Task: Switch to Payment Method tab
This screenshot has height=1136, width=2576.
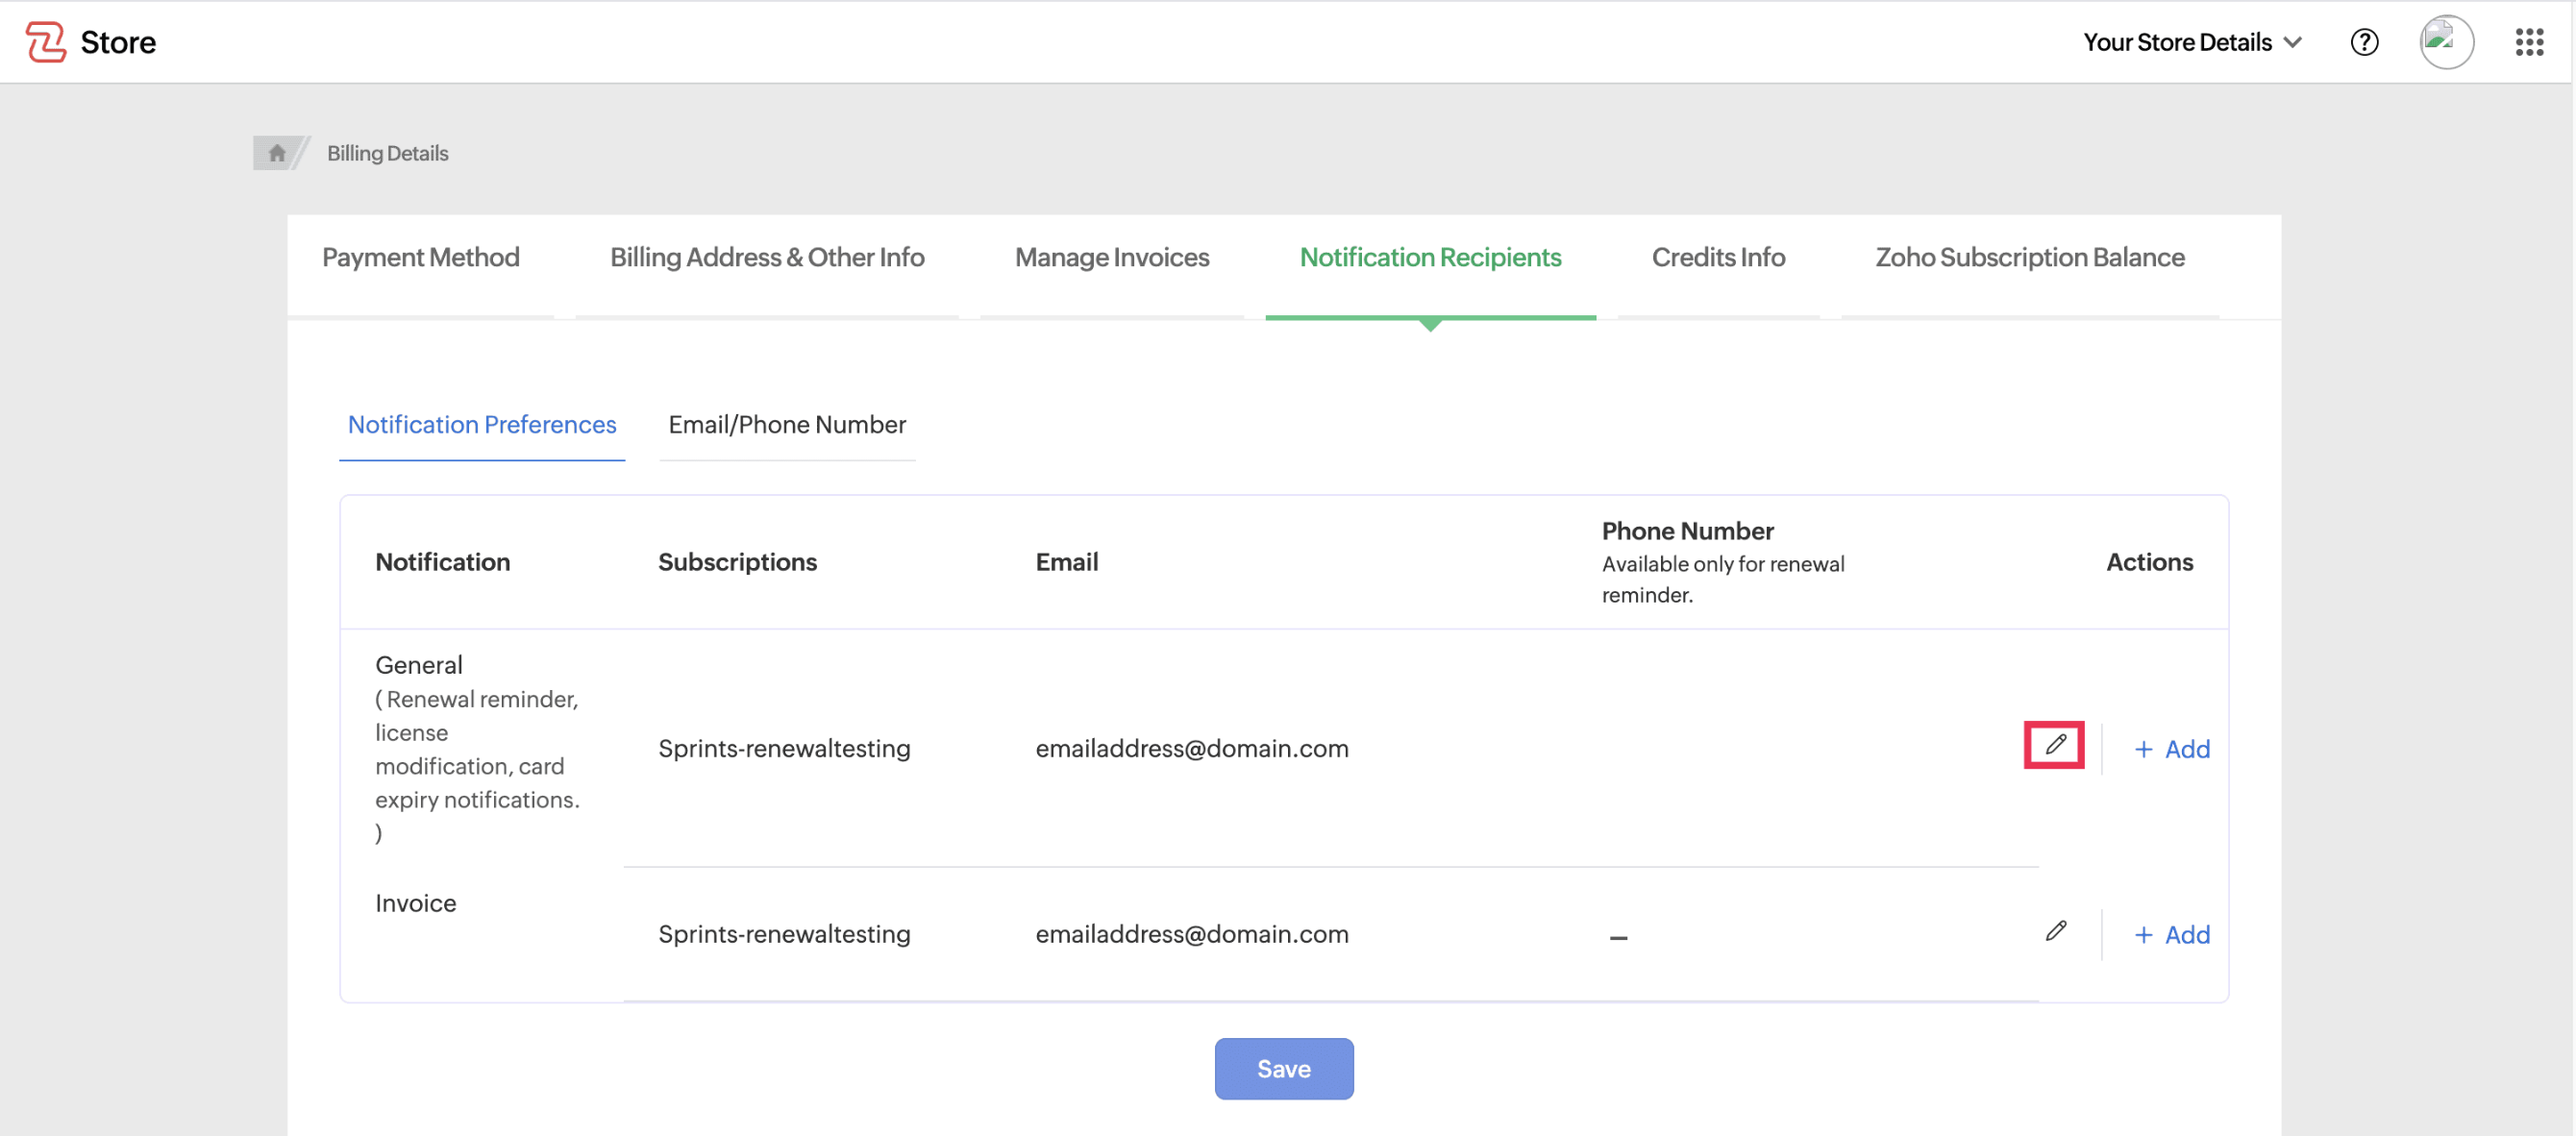Action: pyautogui.click(x=420, y=258)
